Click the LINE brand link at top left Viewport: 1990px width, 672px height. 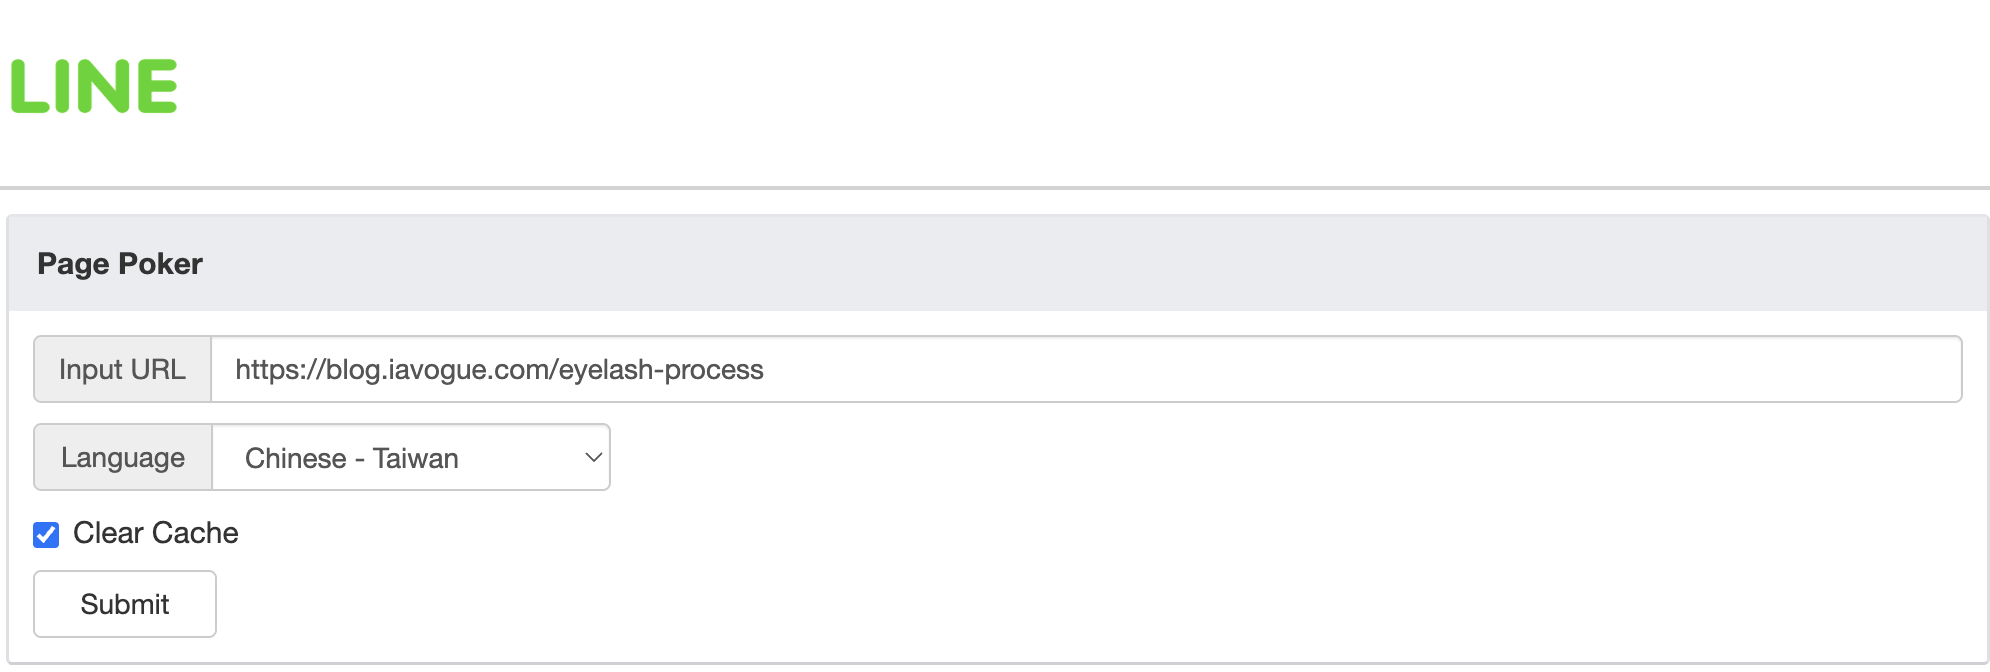[x=94, y=86]
